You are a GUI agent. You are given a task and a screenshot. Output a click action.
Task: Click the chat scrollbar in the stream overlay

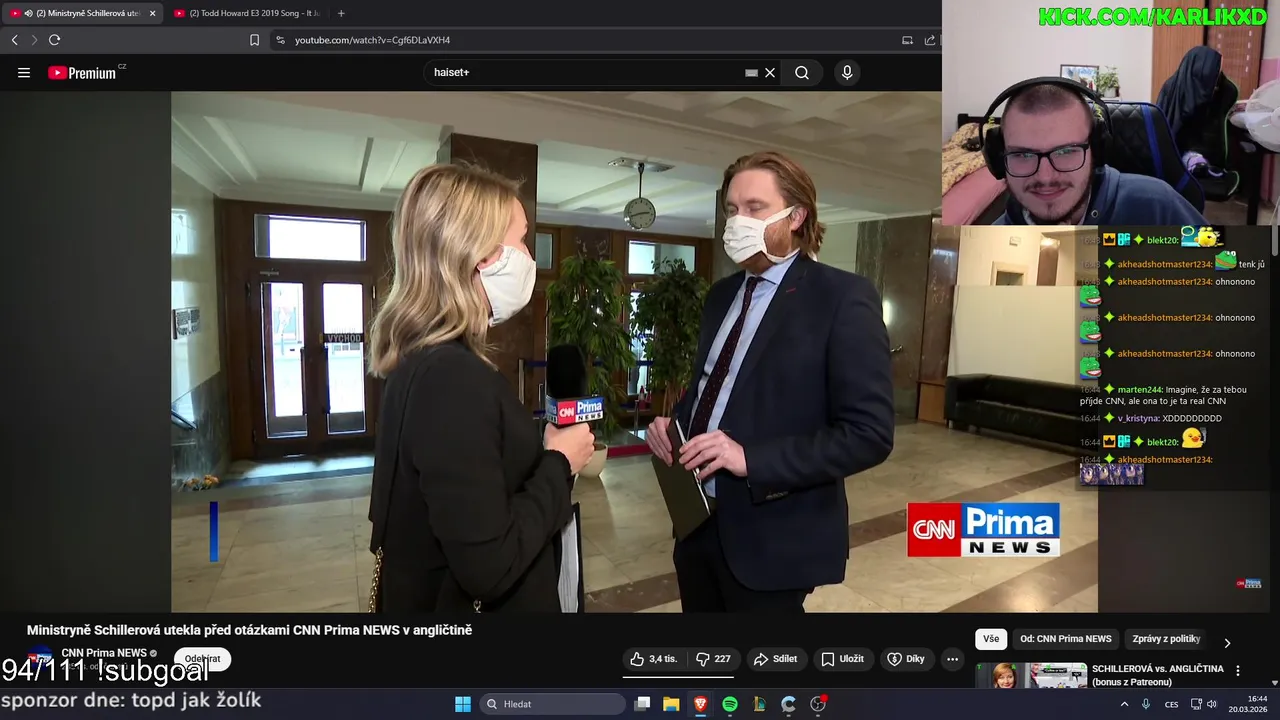coord(1274,240)
